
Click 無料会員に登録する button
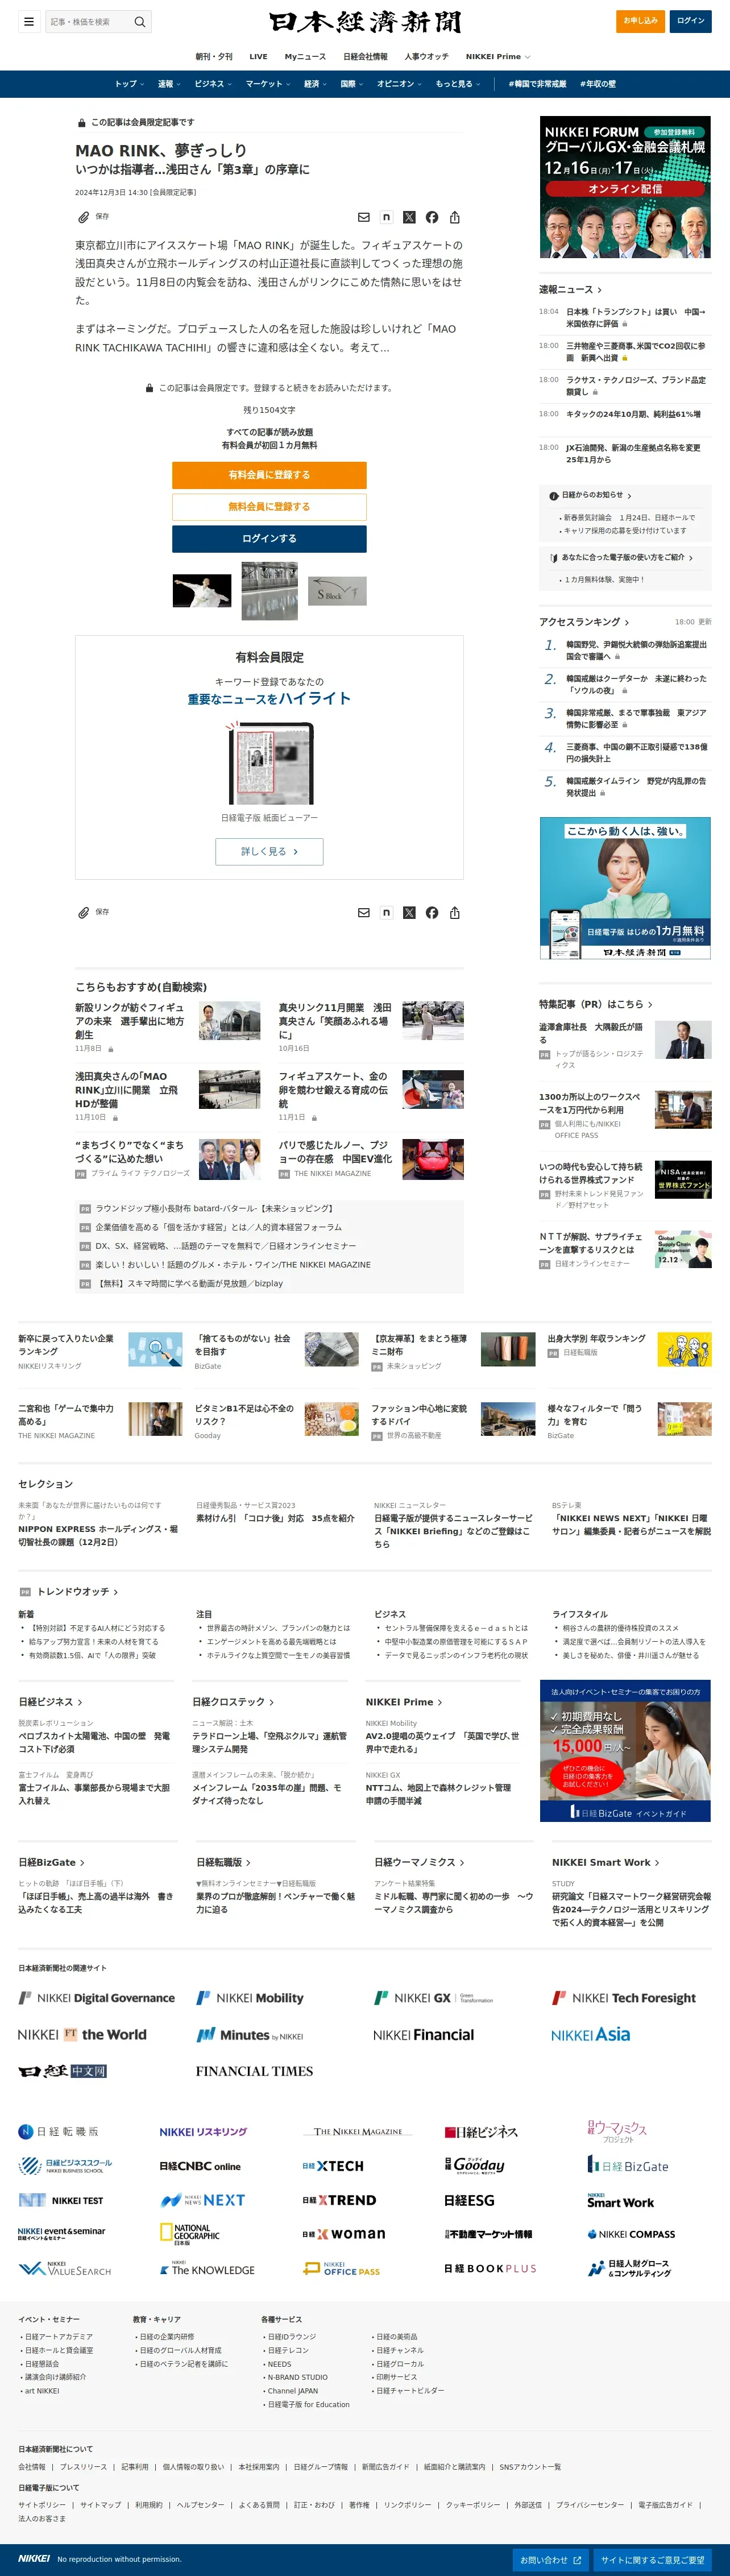[269, 507]
